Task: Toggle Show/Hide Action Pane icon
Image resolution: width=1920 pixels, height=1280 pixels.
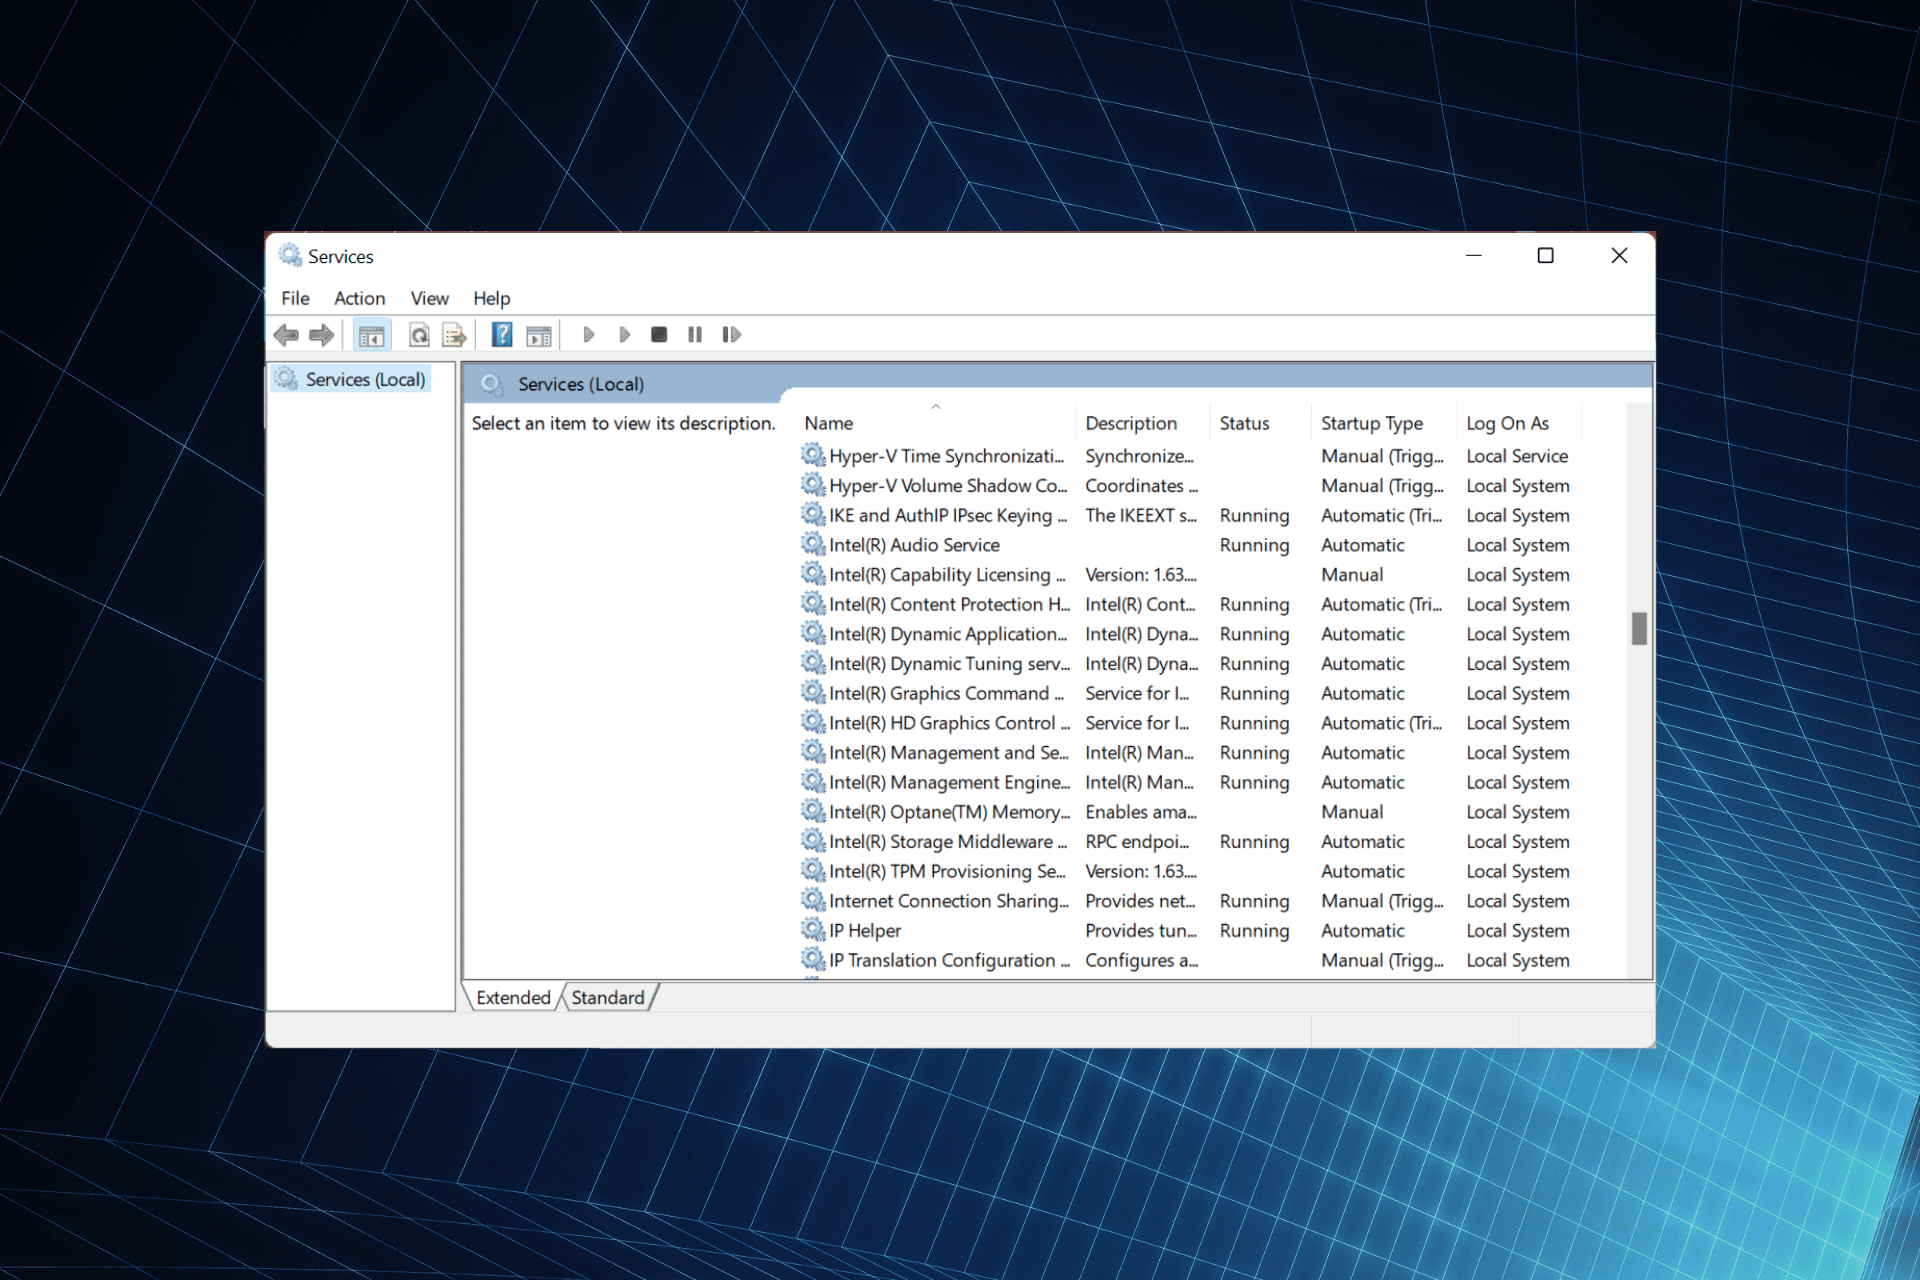Action: click(539, 336)
